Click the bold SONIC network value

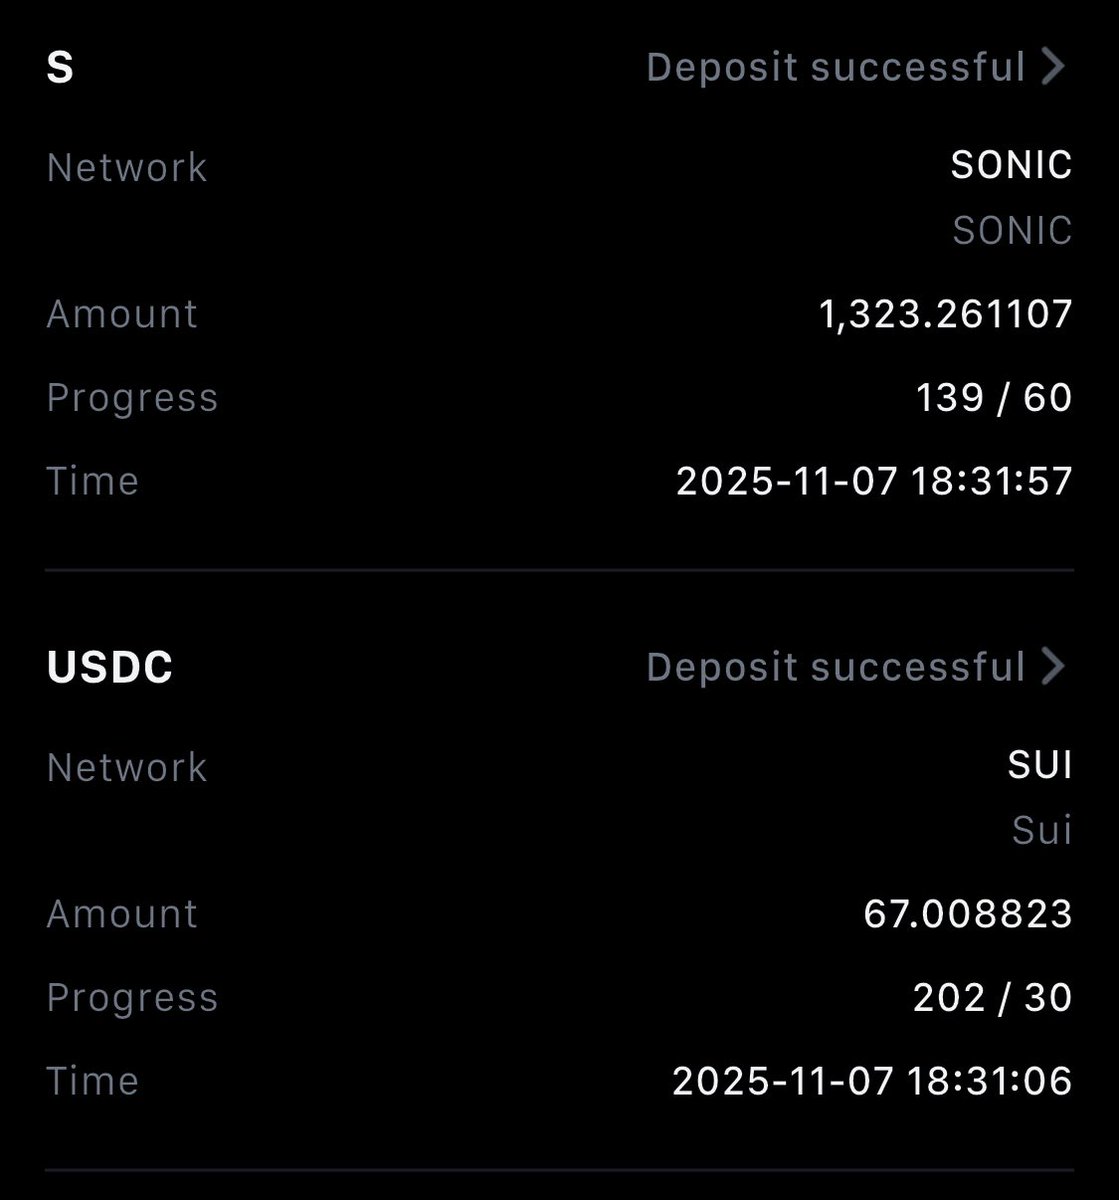[x=1011, y=165]
